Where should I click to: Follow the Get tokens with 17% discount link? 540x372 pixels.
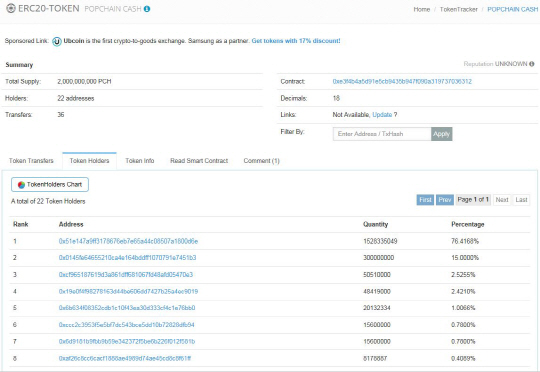(x=296, y=41)
